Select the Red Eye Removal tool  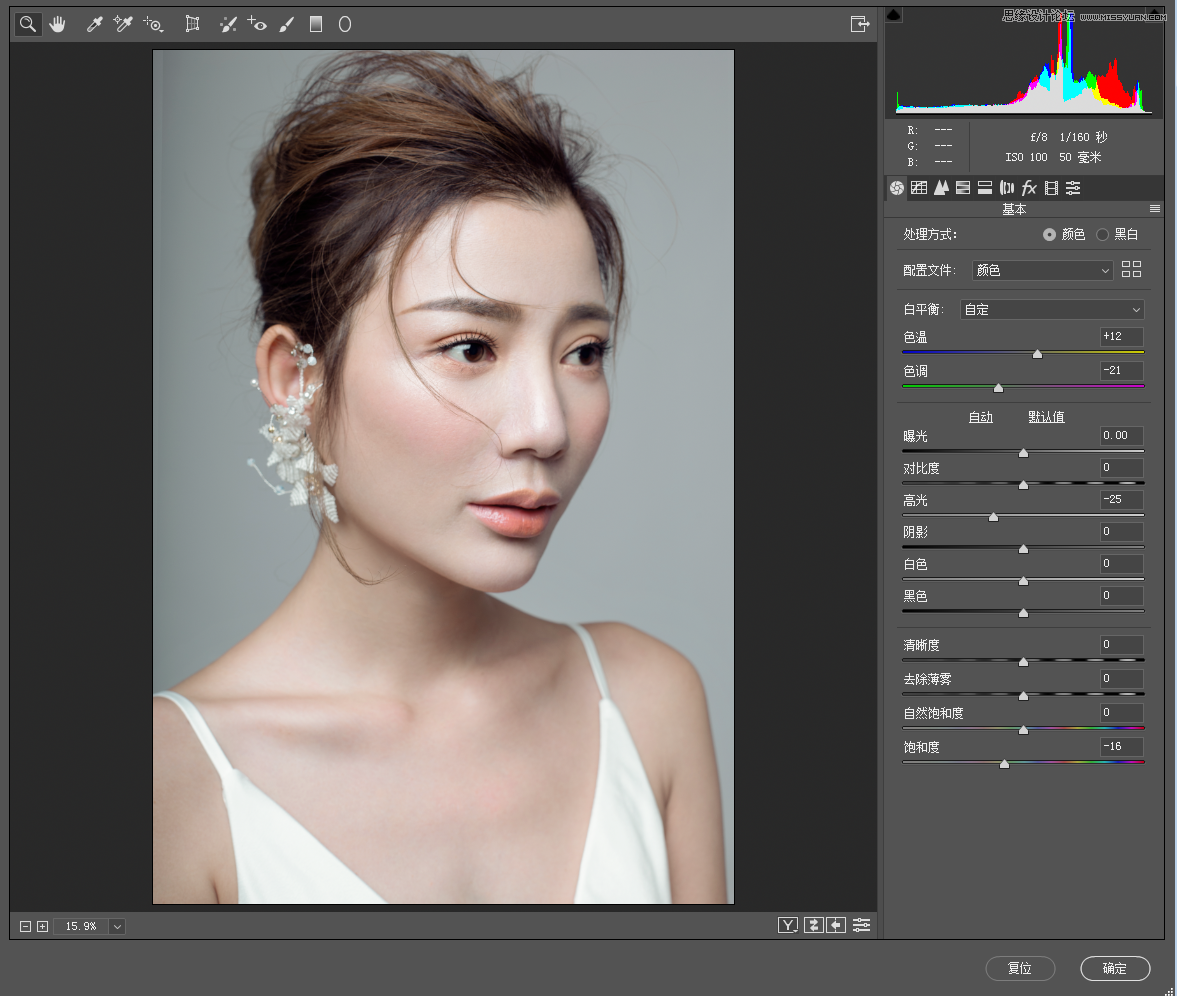(257, 24)
